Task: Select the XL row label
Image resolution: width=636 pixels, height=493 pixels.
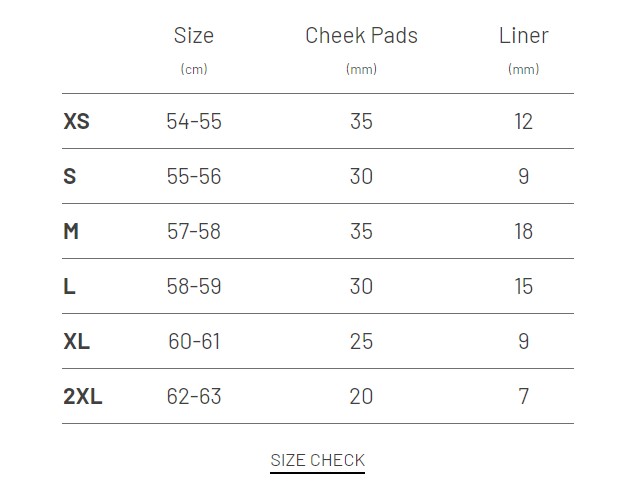Action: pyautogui.click(x=76, y=341)
